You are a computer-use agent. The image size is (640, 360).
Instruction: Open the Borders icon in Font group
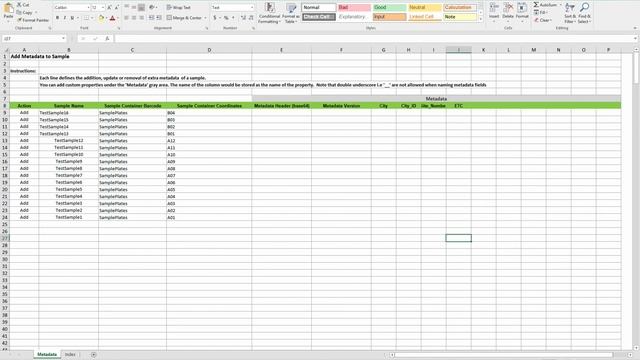86,18
